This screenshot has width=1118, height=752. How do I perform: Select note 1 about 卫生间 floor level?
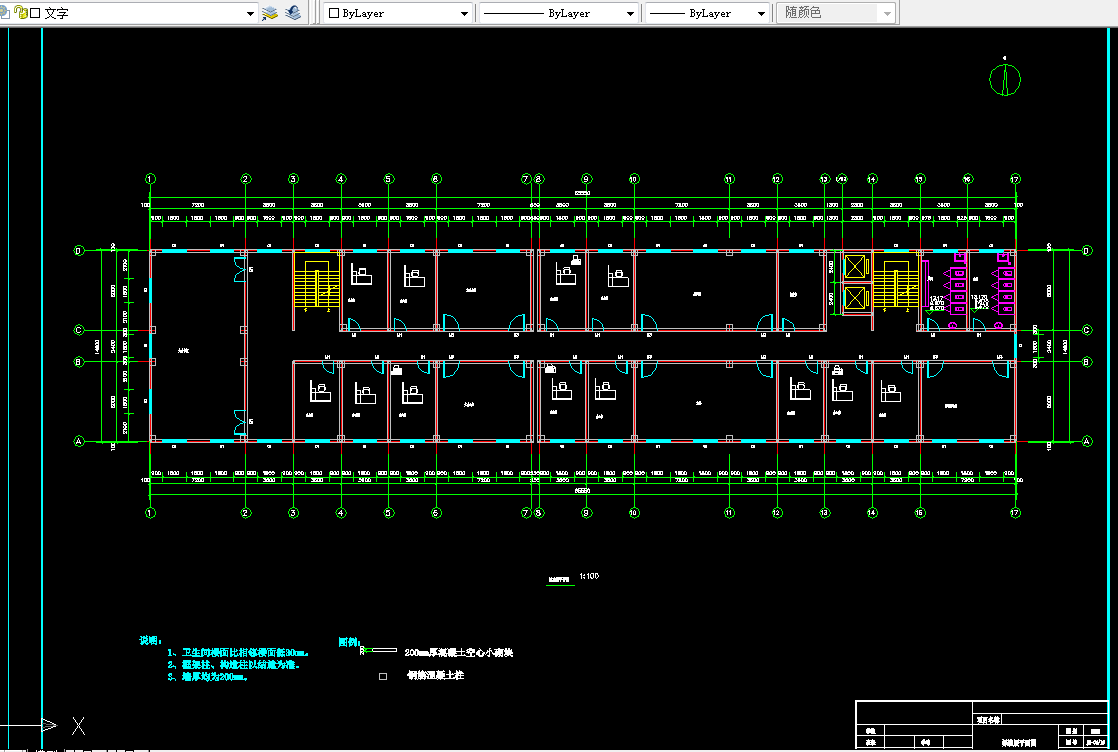238,652
